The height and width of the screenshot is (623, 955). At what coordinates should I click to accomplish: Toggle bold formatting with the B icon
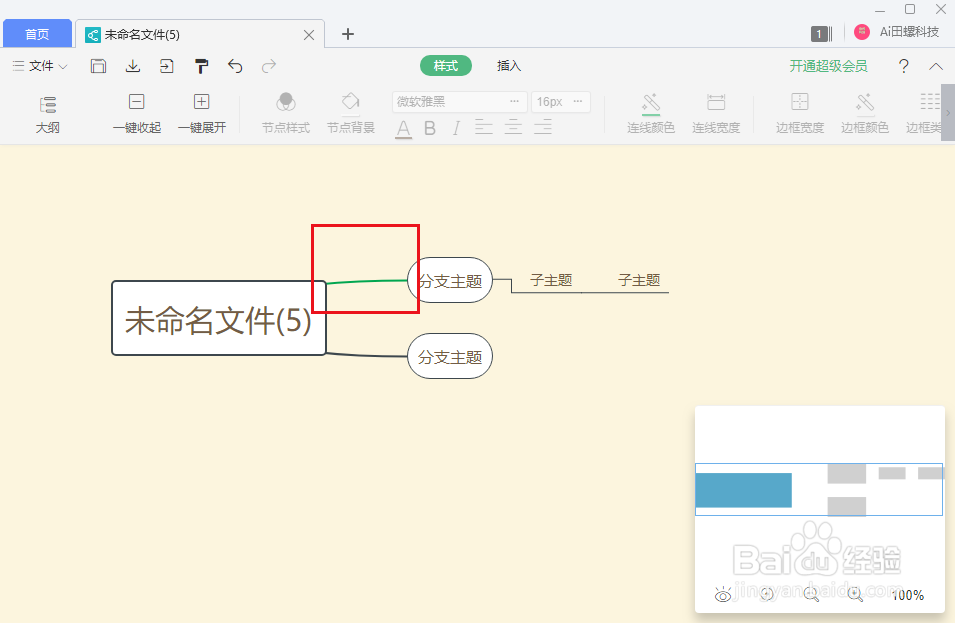(x=430, y=128)
